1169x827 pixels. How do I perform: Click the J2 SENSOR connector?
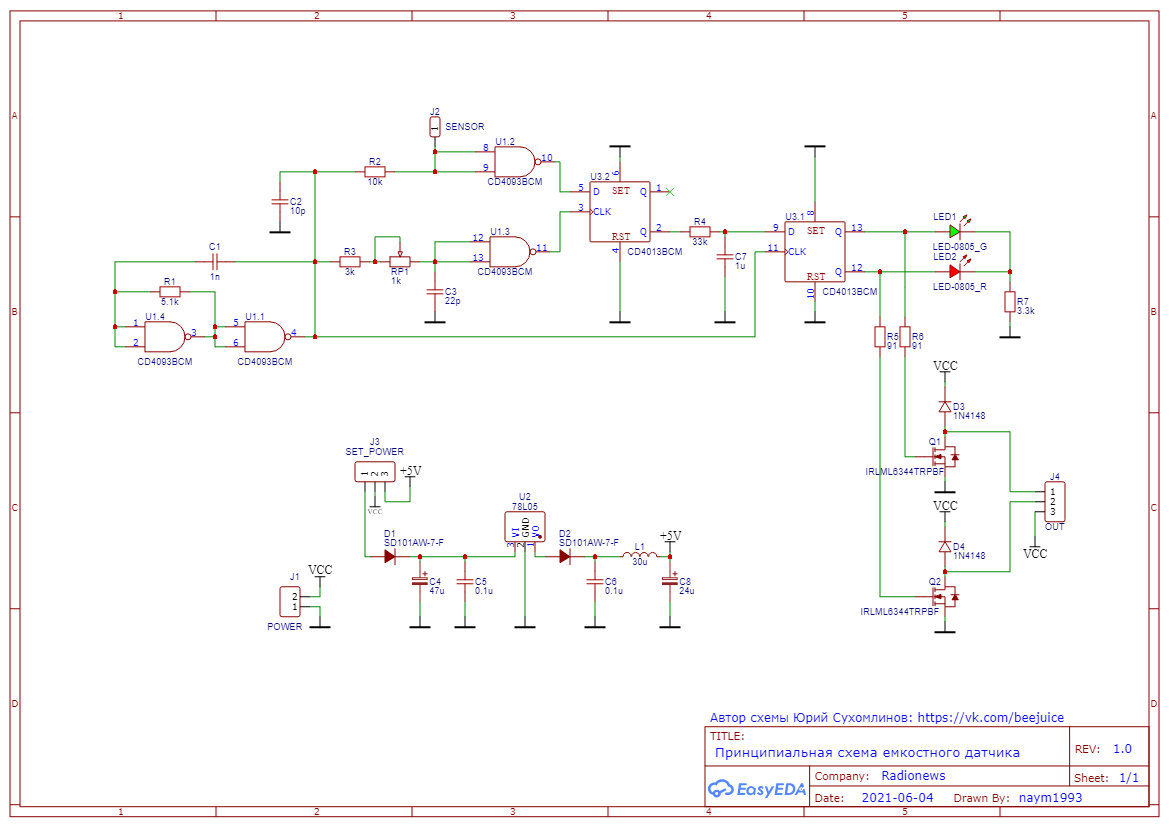click(x=435, y=127)
